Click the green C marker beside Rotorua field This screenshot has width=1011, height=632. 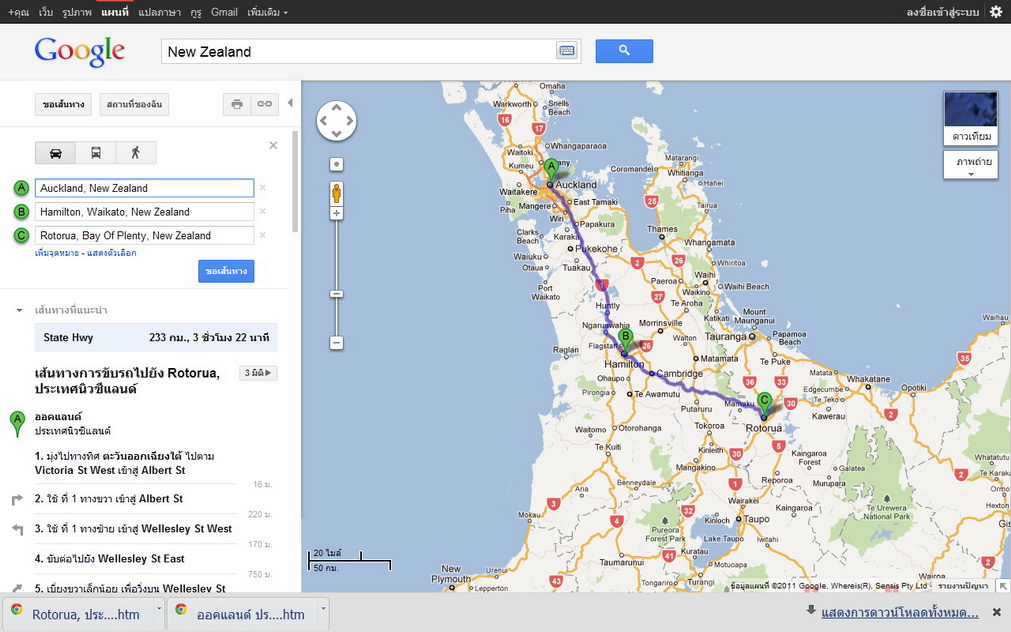[21, 235]
